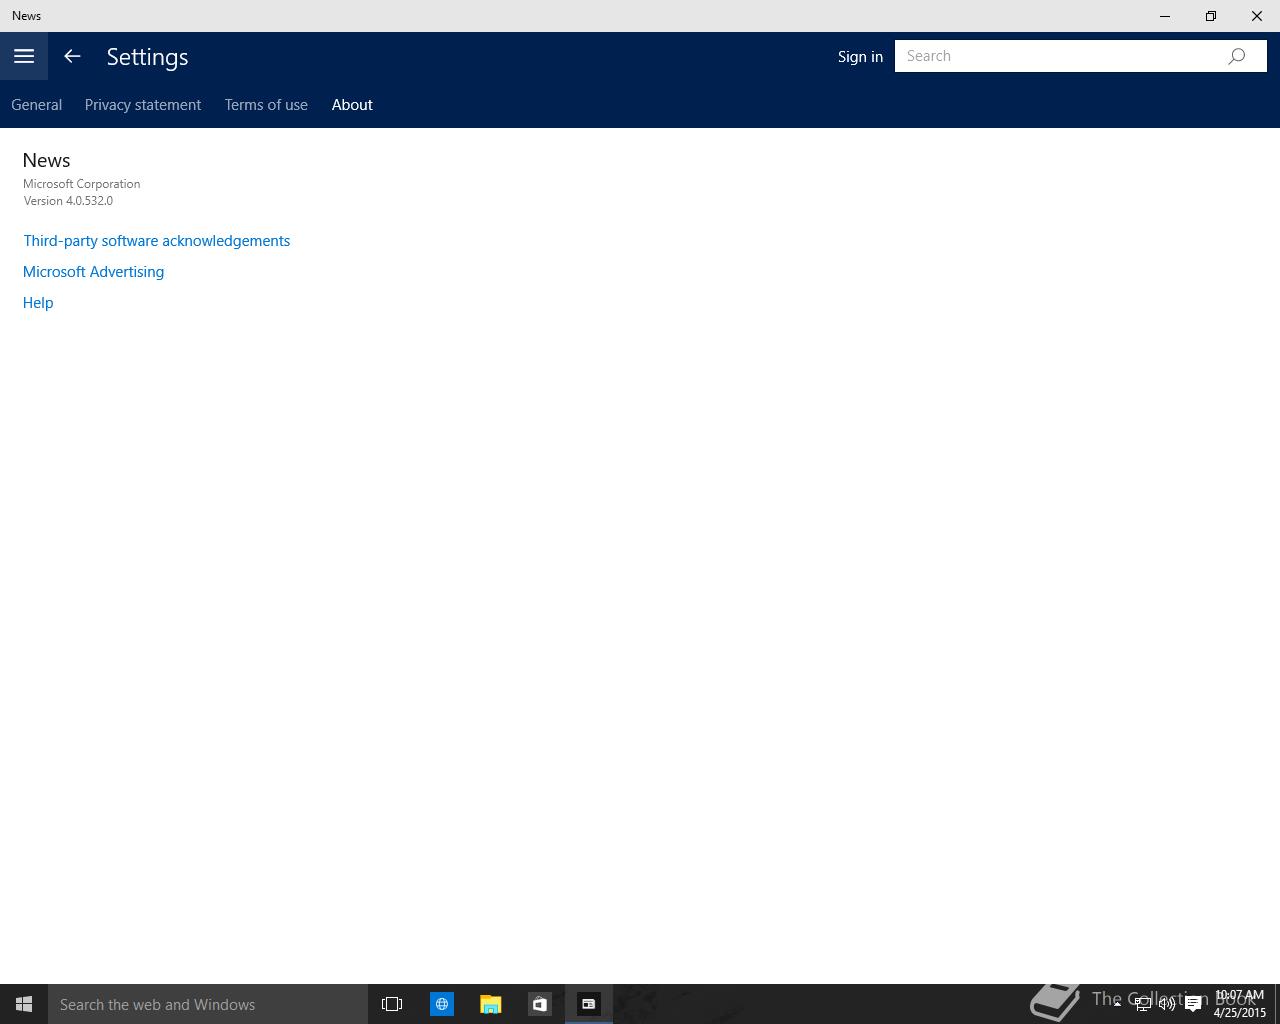This screenshot has width=1280, height=1024.
Task: Open the network status tray icon
Action: (1142, 1004)
